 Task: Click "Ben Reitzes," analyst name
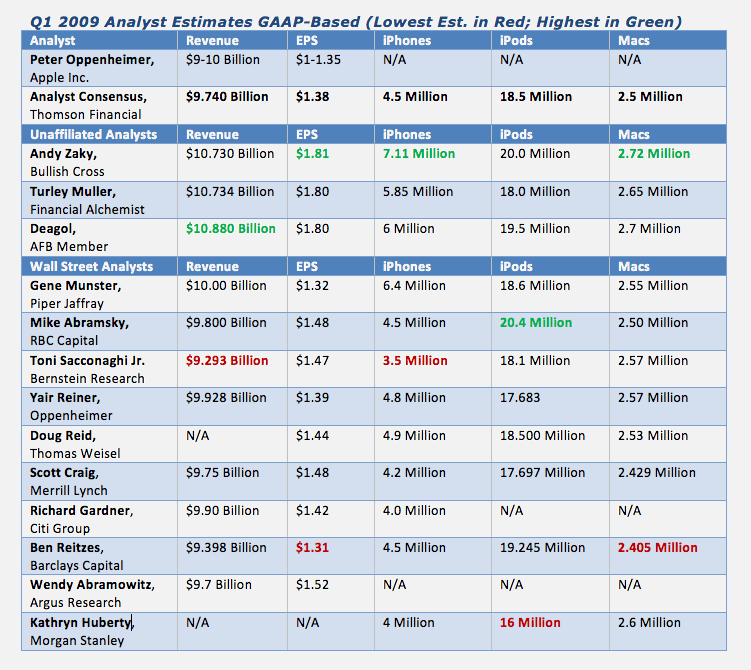[x=67, y=548]
